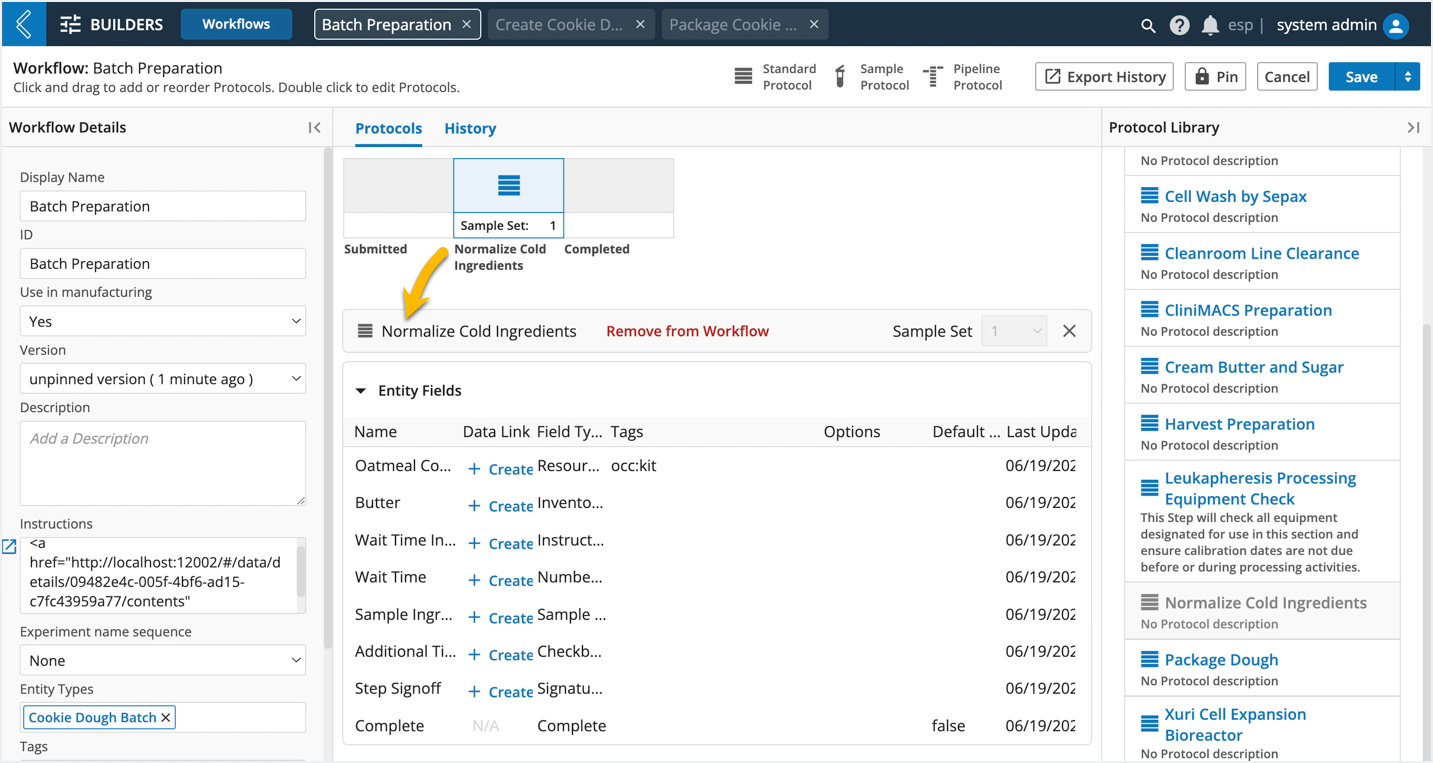Click the Display Name input field
This screenshot has width=1433, height=763.
click(163, 206)
